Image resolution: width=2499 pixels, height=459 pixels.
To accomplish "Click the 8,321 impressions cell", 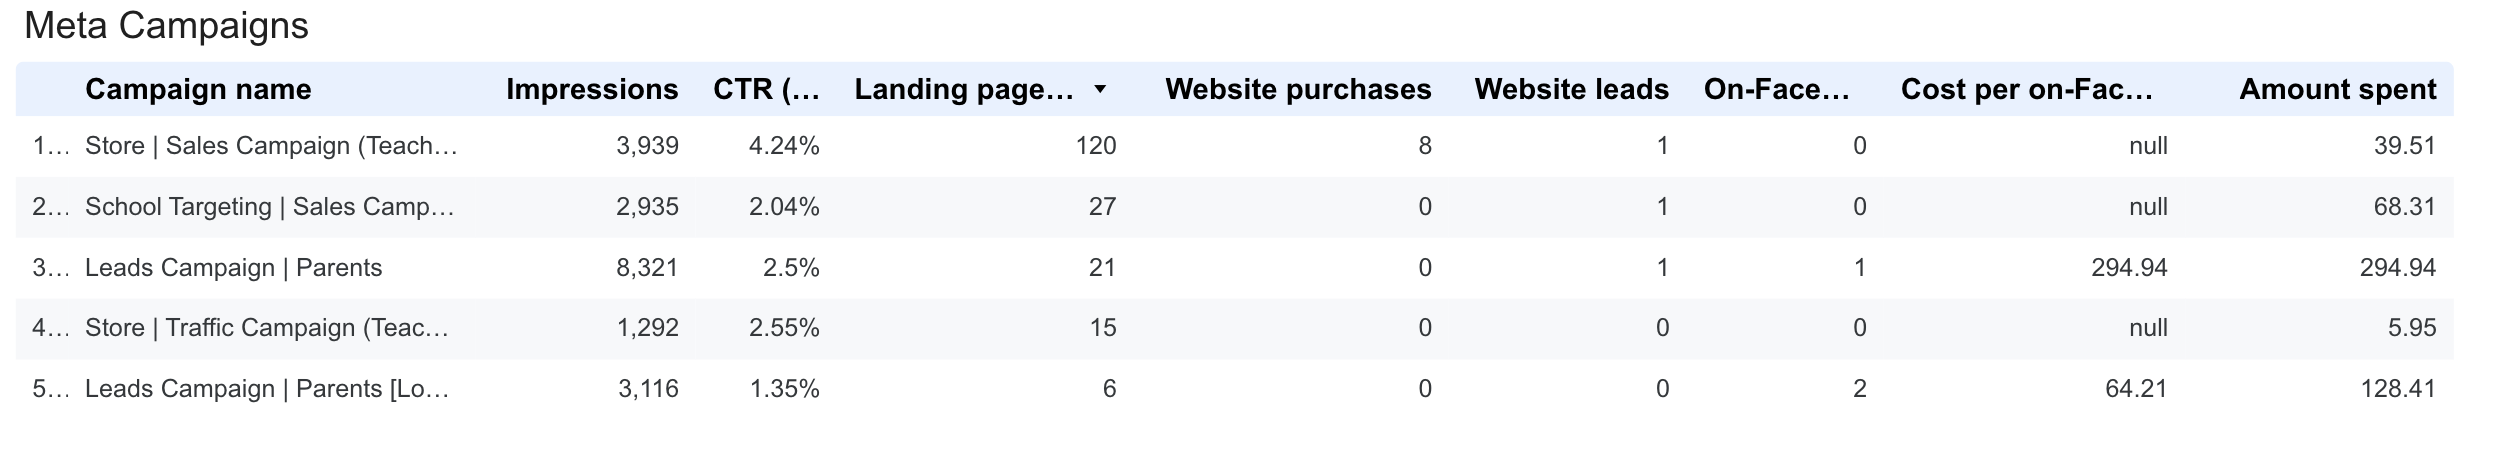I will tap(647, 268).
